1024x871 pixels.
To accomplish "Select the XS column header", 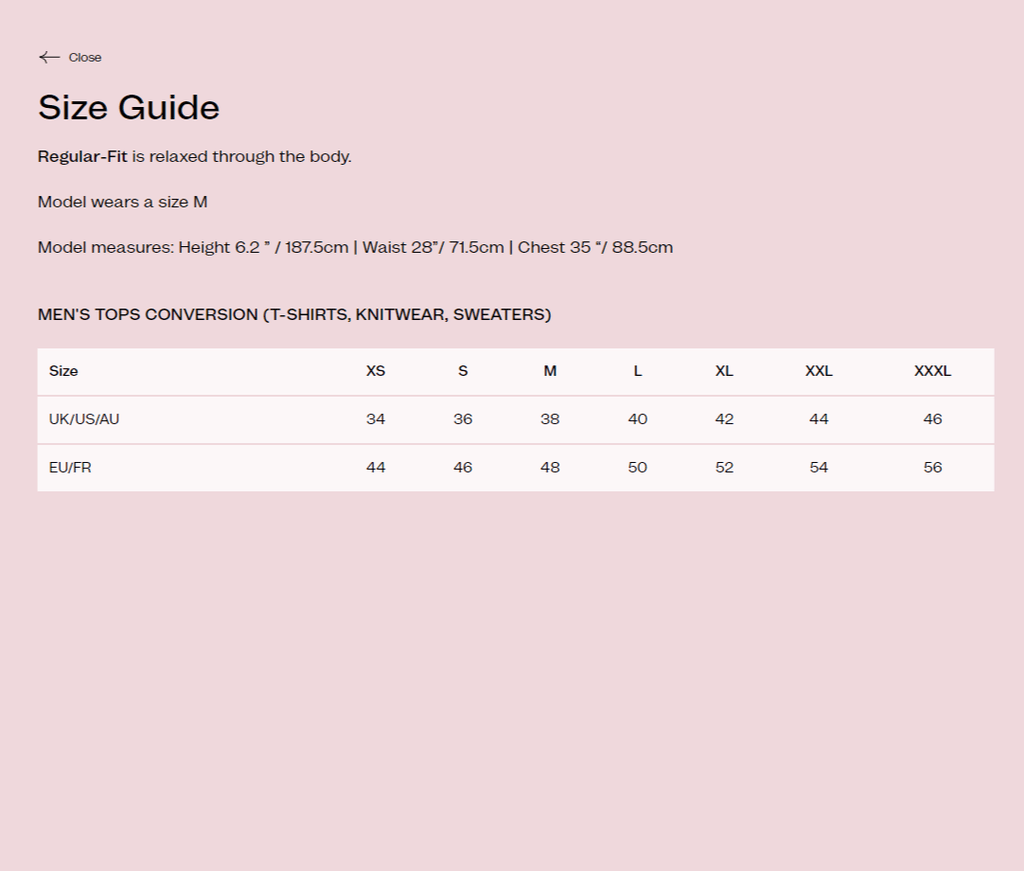I will point(375,371).
